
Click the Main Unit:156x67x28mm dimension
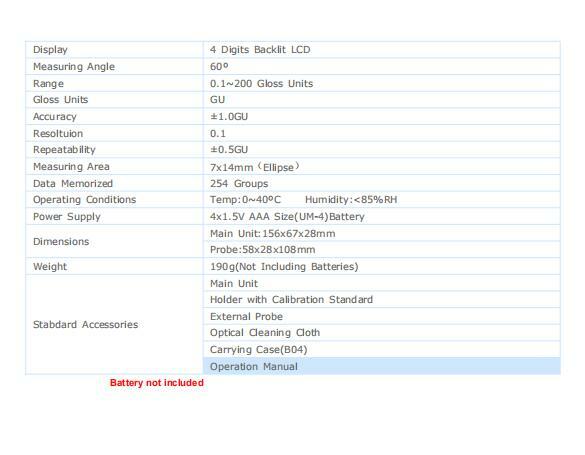[x=273, y=233]
